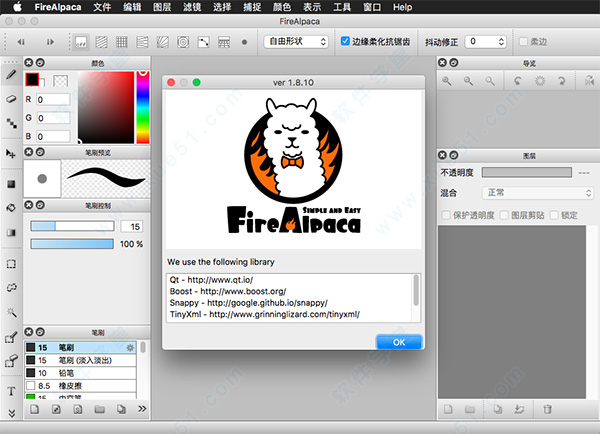Flip canvas view in navigator
The height and width of the screenshot is (434, 600).
(589, 81)
